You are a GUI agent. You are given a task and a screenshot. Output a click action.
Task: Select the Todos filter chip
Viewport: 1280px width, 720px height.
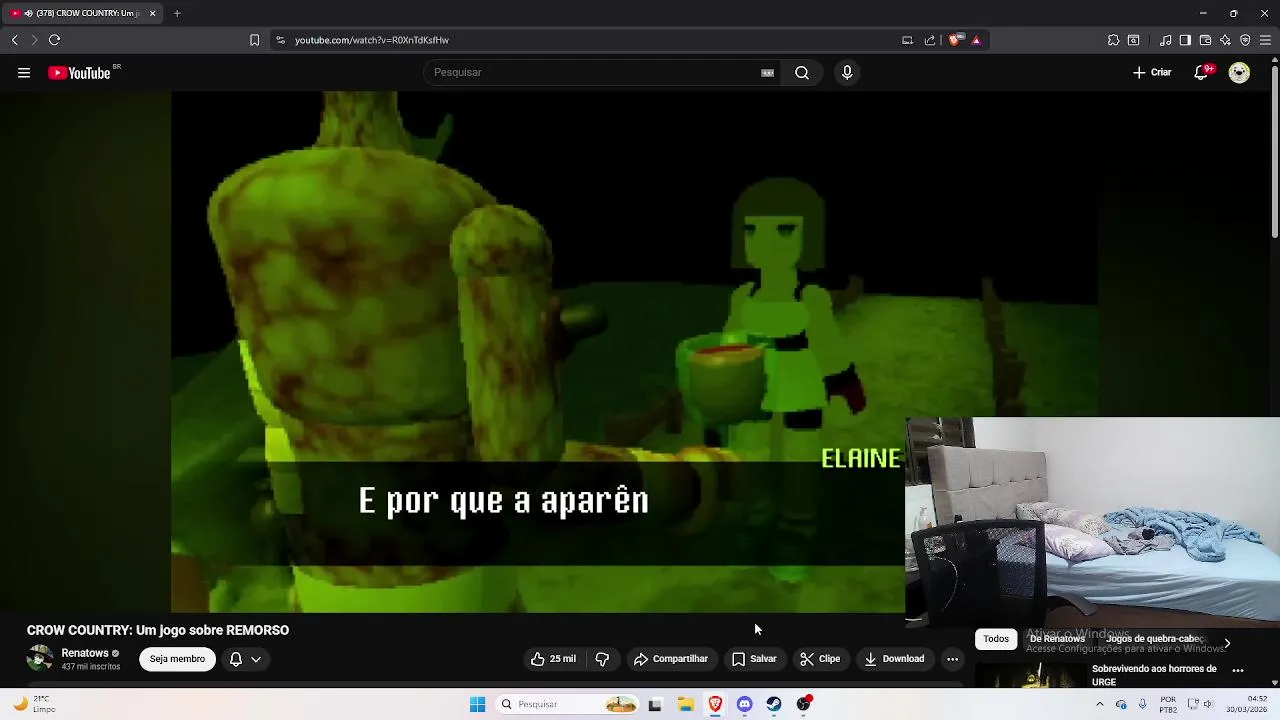click(x=996, y=639)
